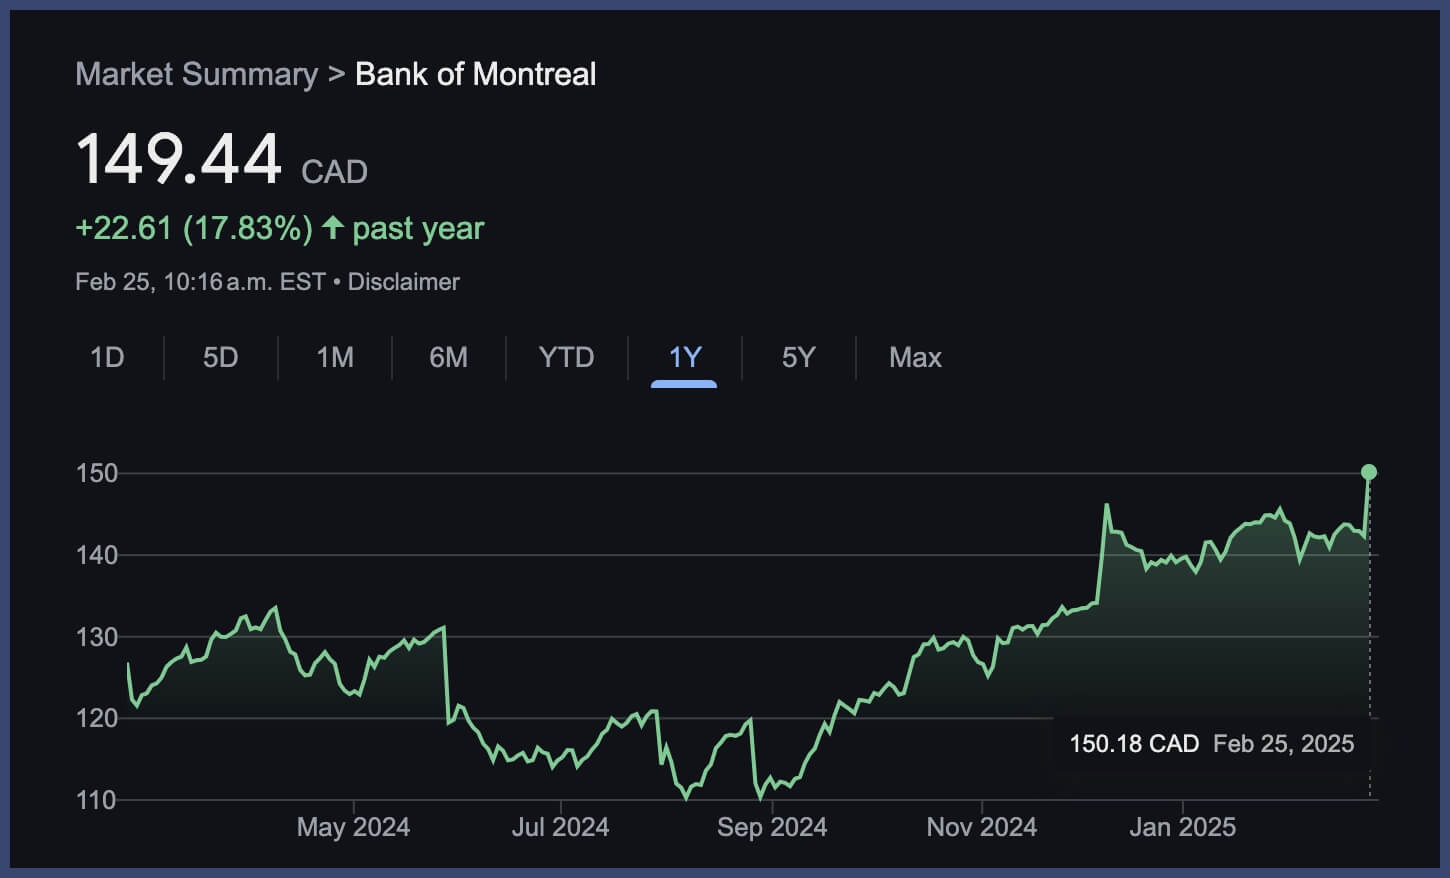Switch to the 5Y chart view
Screen dimensions: 1450x878
(x=798, y=357)
